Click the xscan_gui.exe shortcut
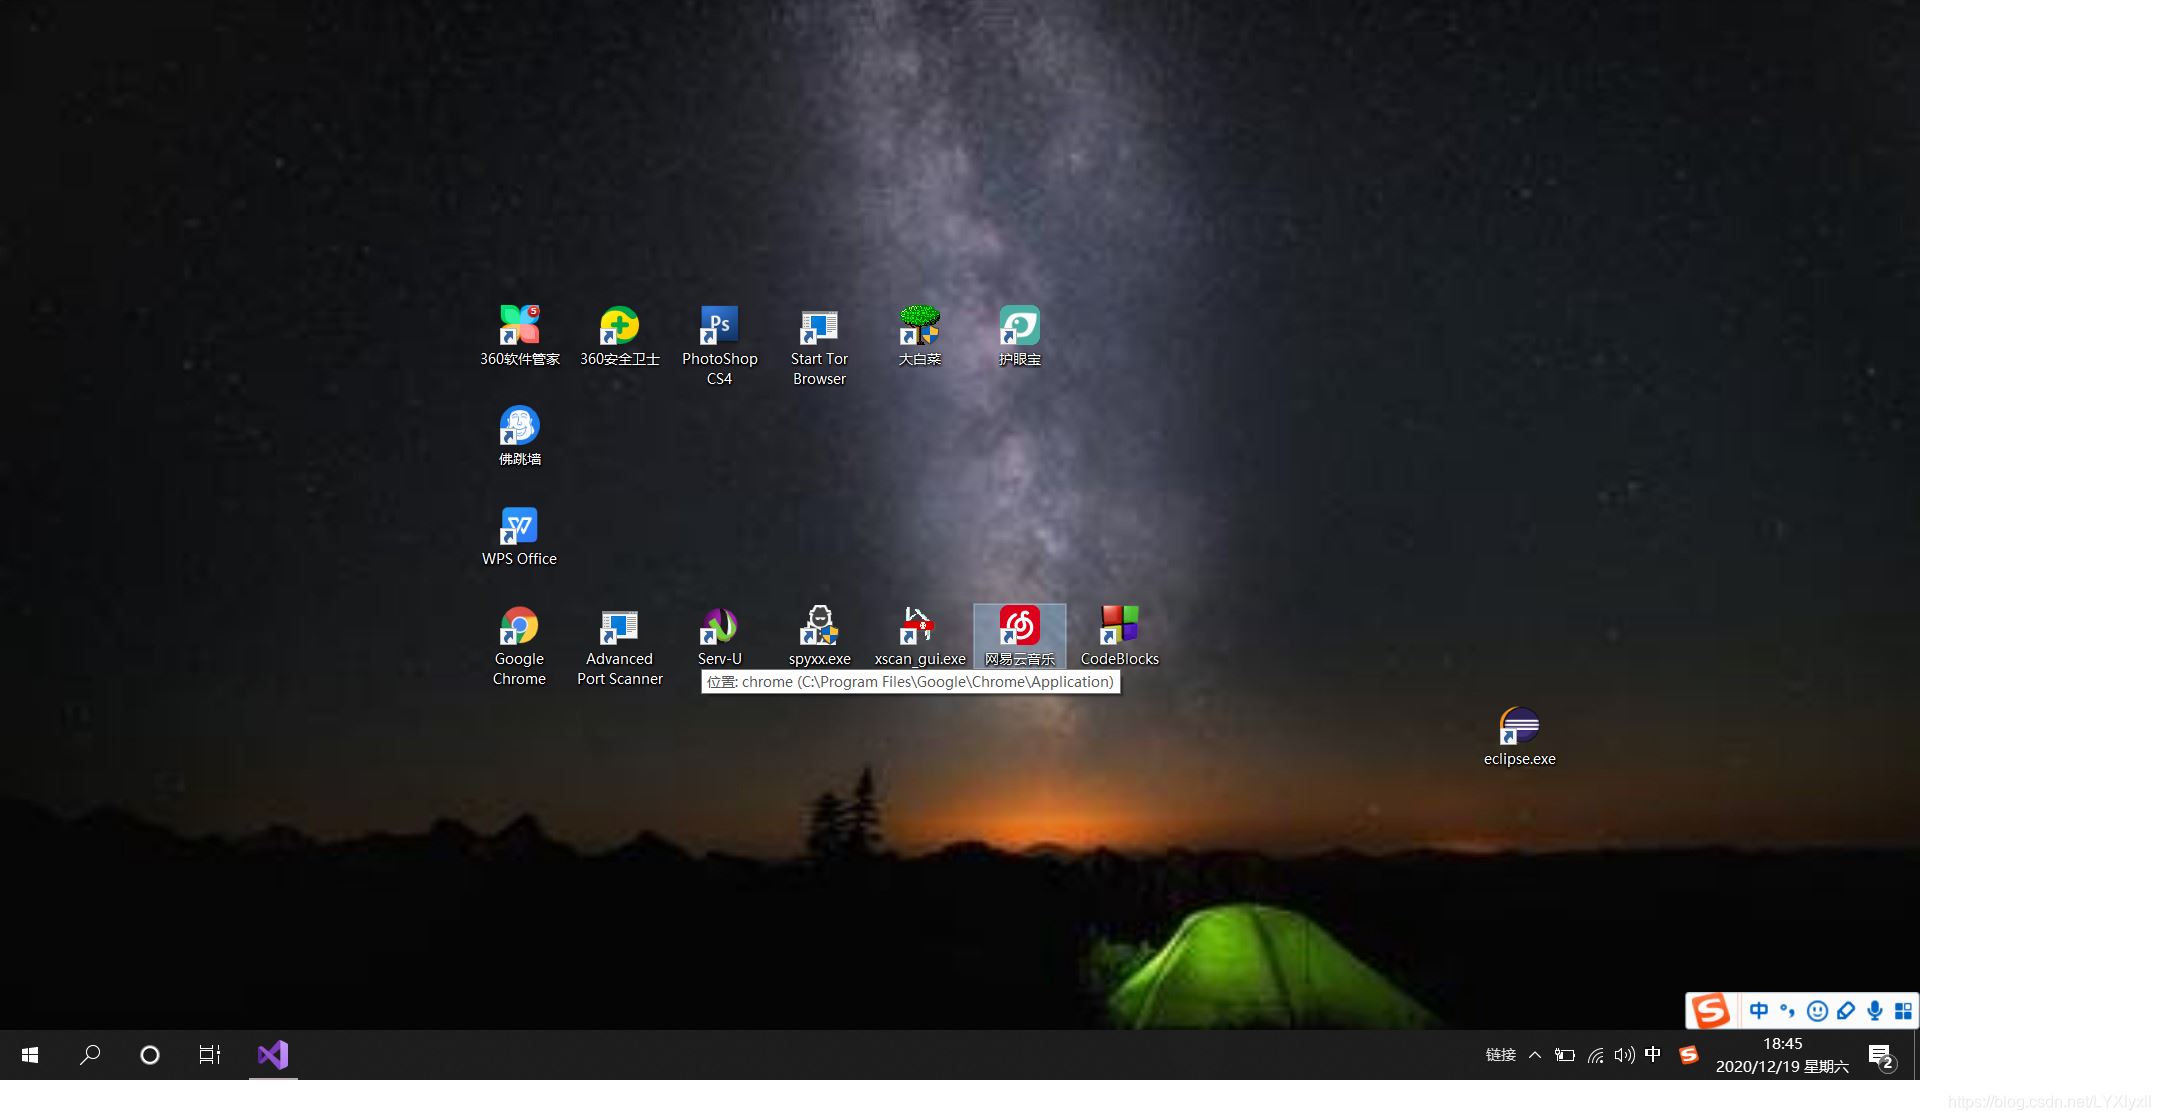This screenshot has width=2160, height=1120. (x=919, y=628)
